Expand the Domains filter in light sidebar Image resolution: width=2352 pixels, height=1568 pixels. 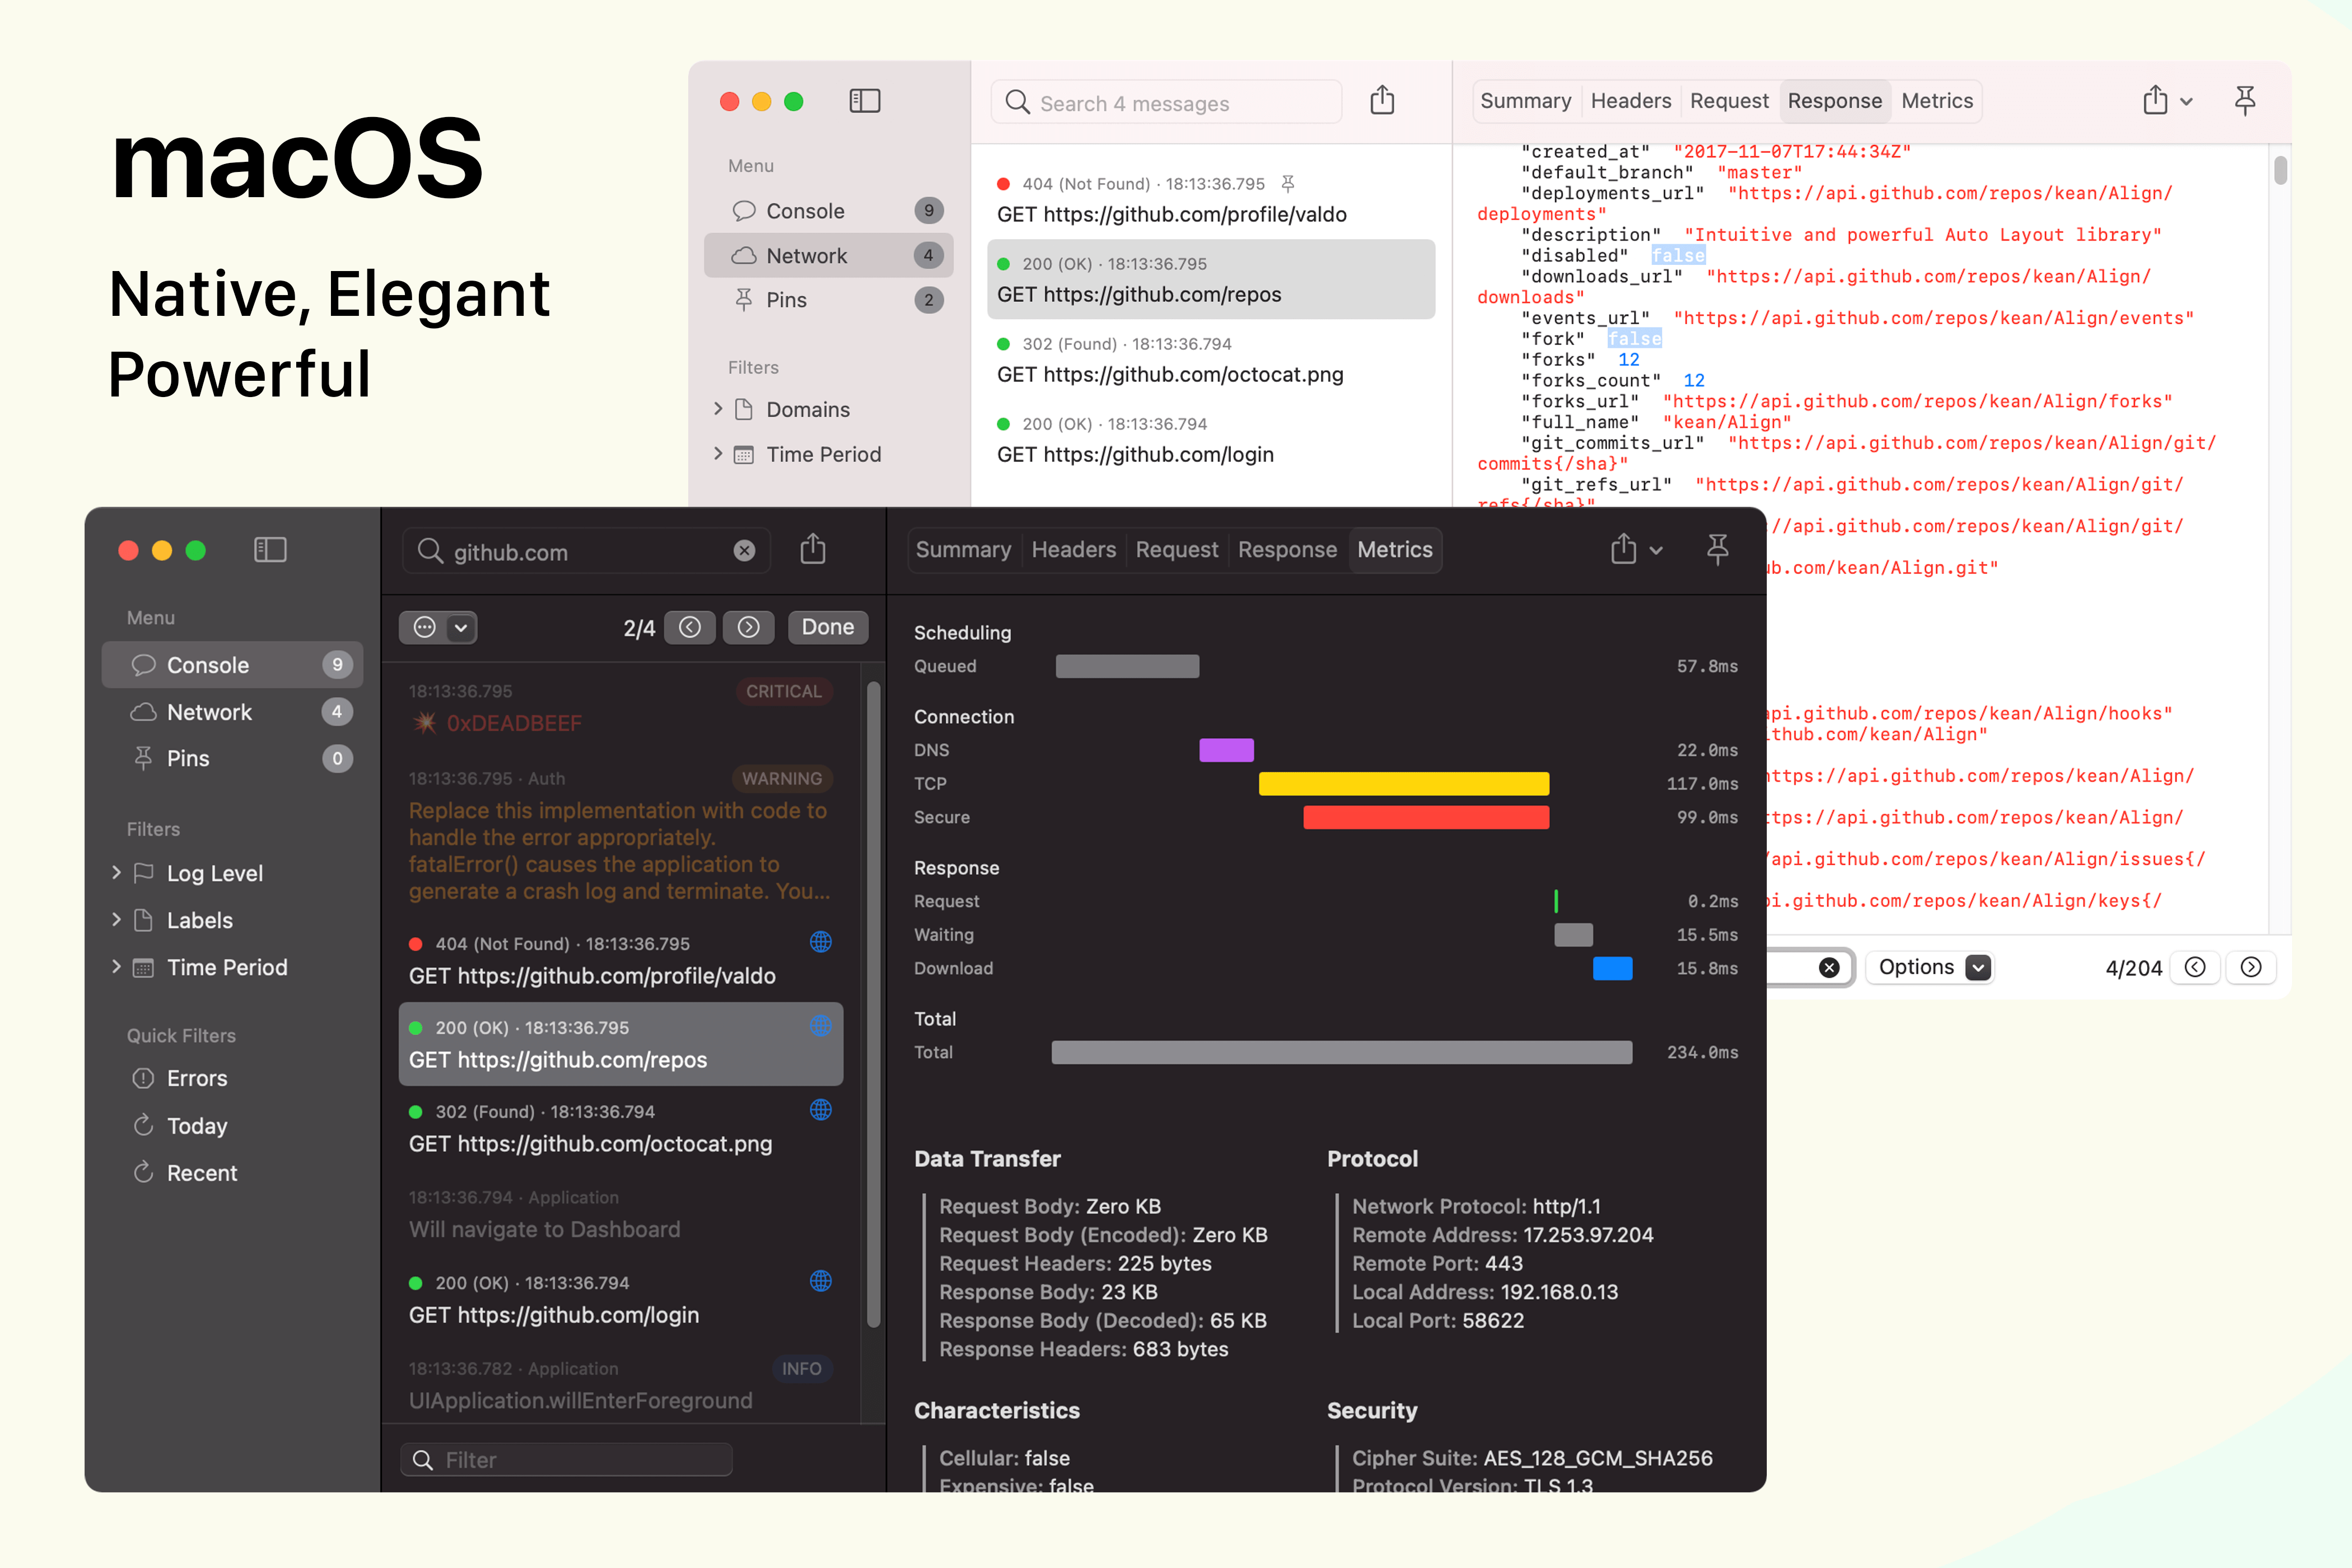tap(718, 409)
